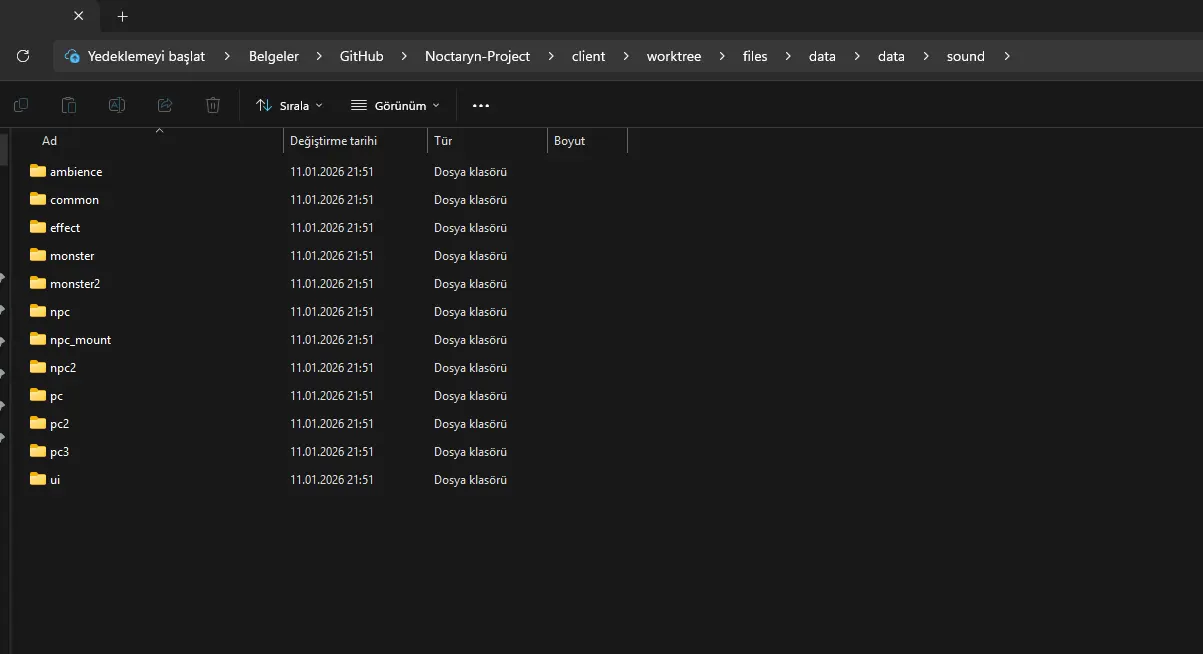Click the Yedeklemeyi başlat backup link
The image size is (1203, 654).
(x=146, y=56)
